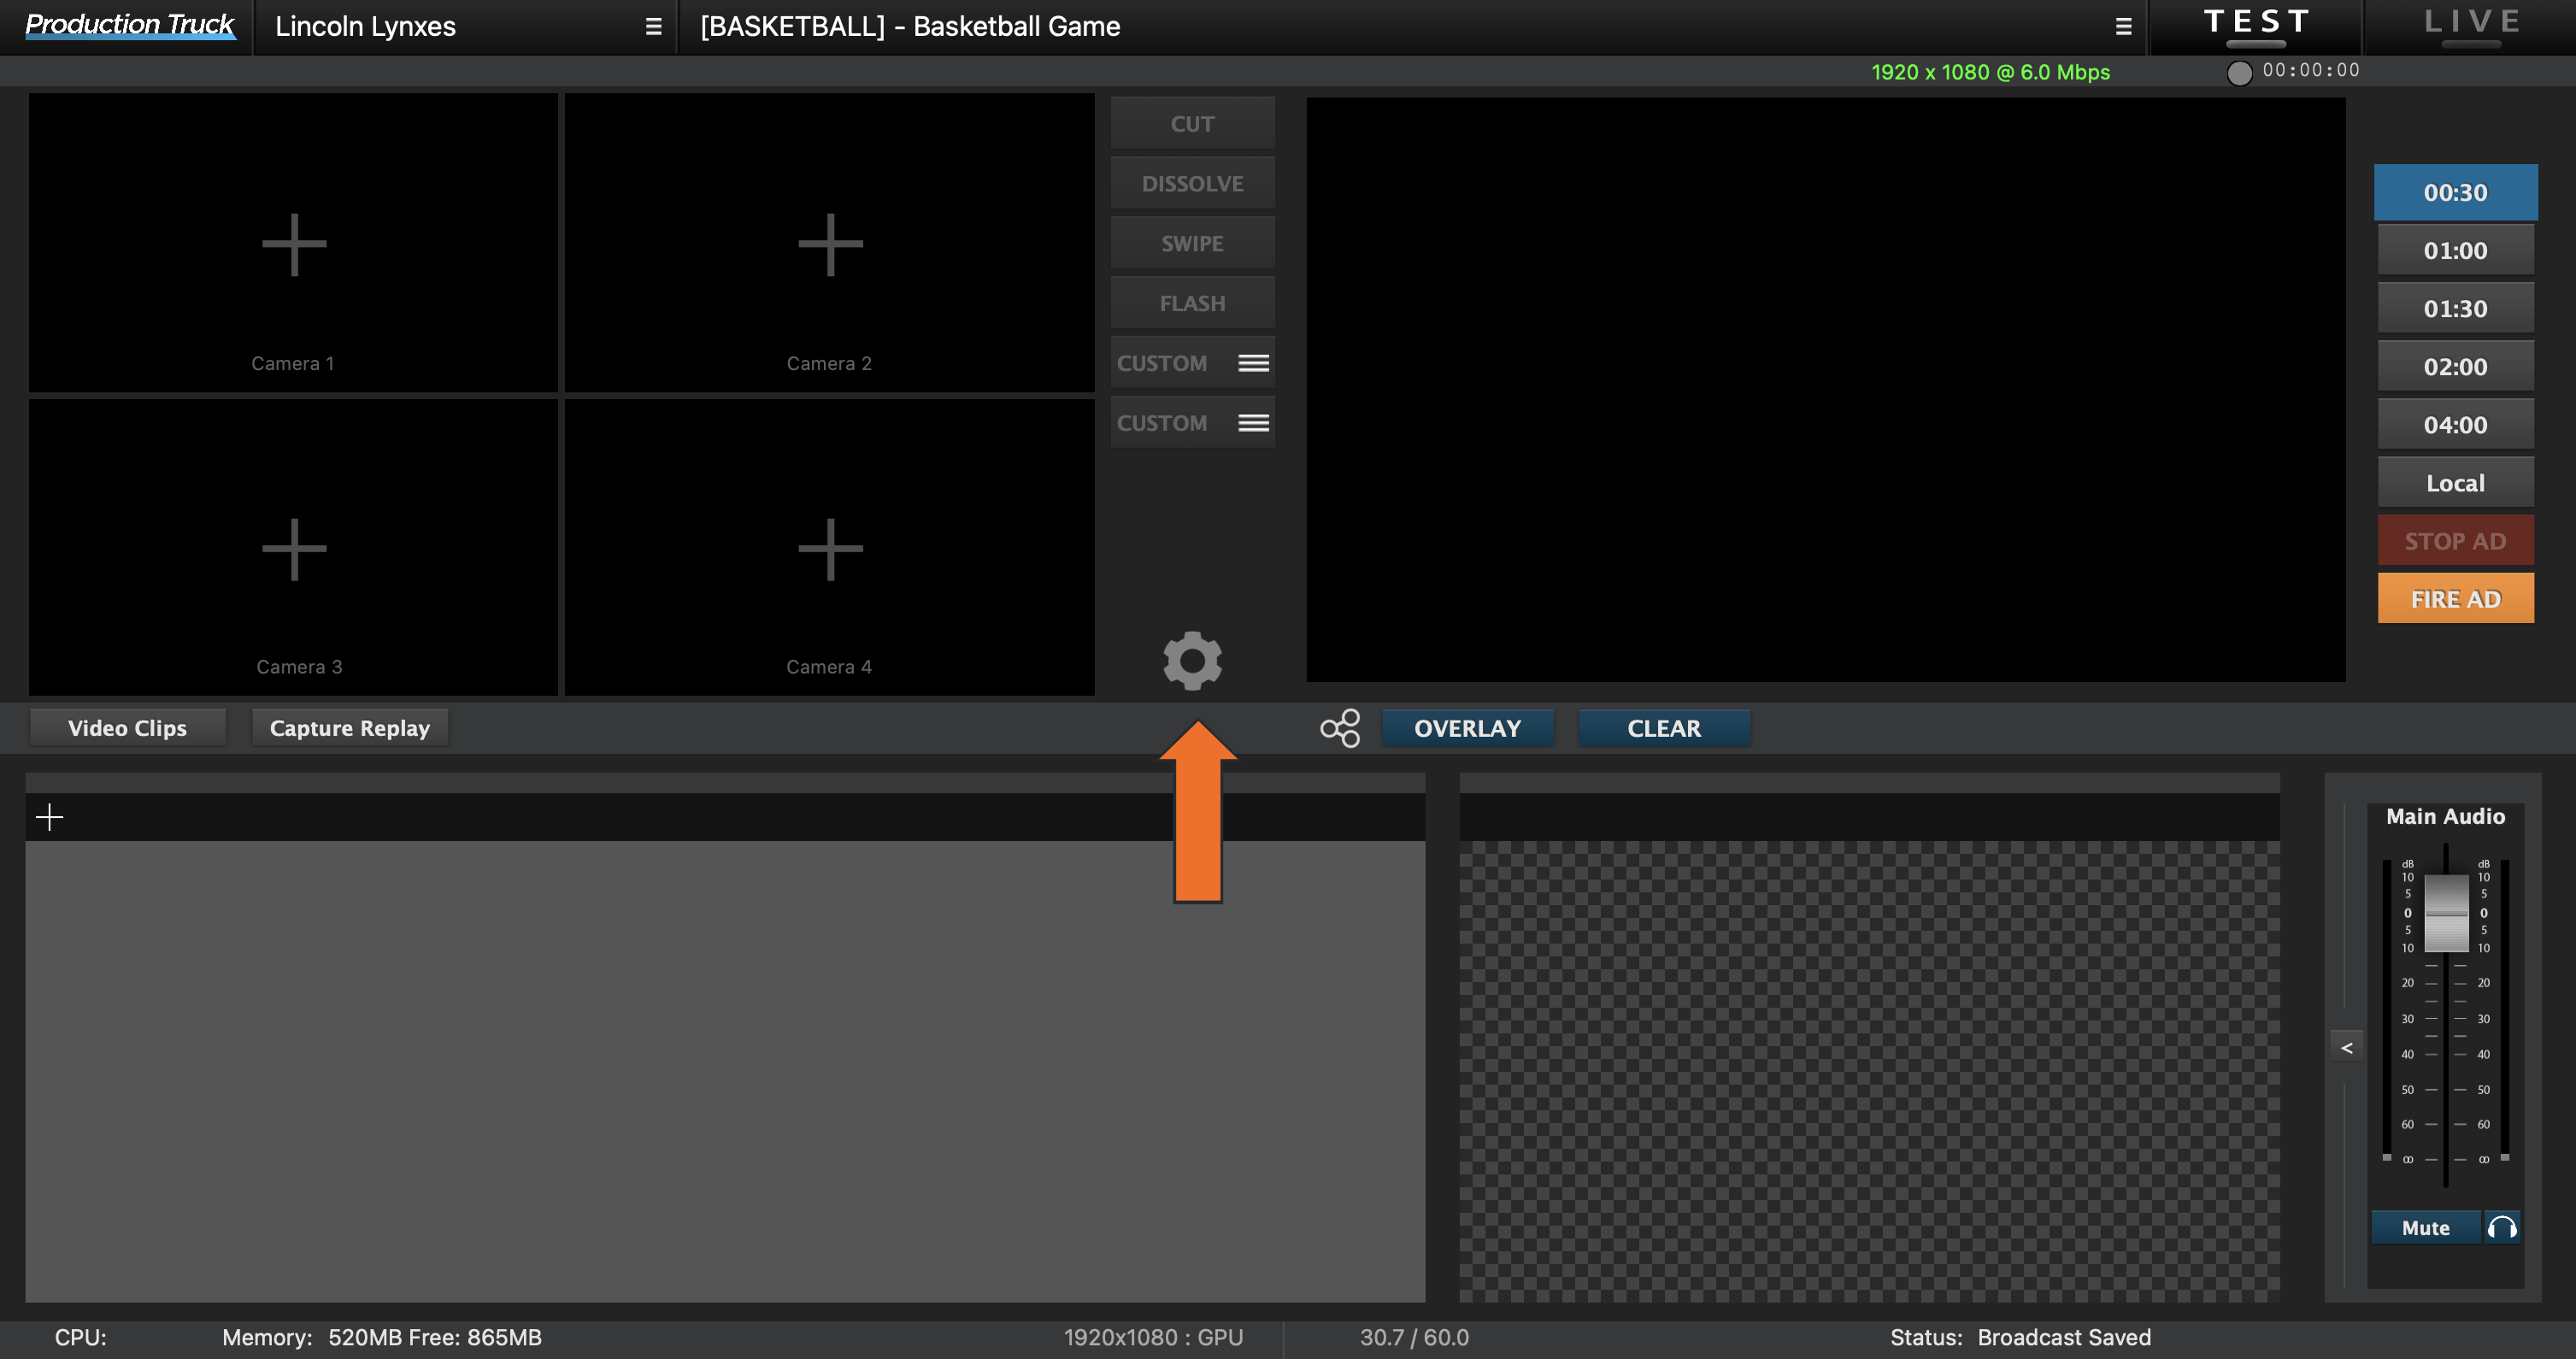
Task: Click the social share icon beside OVERLAY
Action: (1340, 728)
